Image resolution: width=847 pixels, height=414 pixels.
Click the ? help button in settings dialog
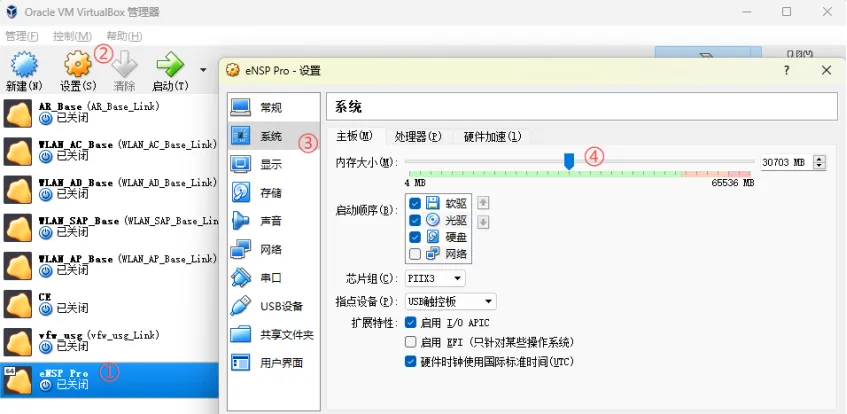pyautogui.click(x=786, y=70)
